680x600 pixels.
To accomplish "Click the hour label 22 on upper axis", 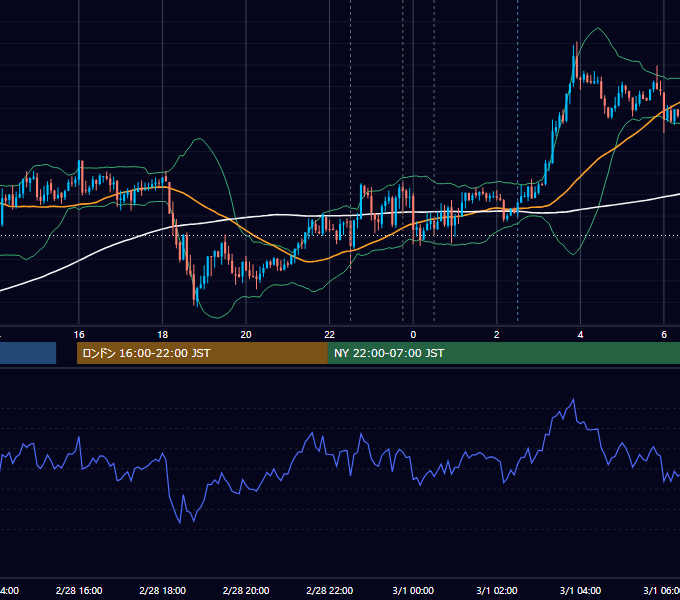I will click(330, 335).
